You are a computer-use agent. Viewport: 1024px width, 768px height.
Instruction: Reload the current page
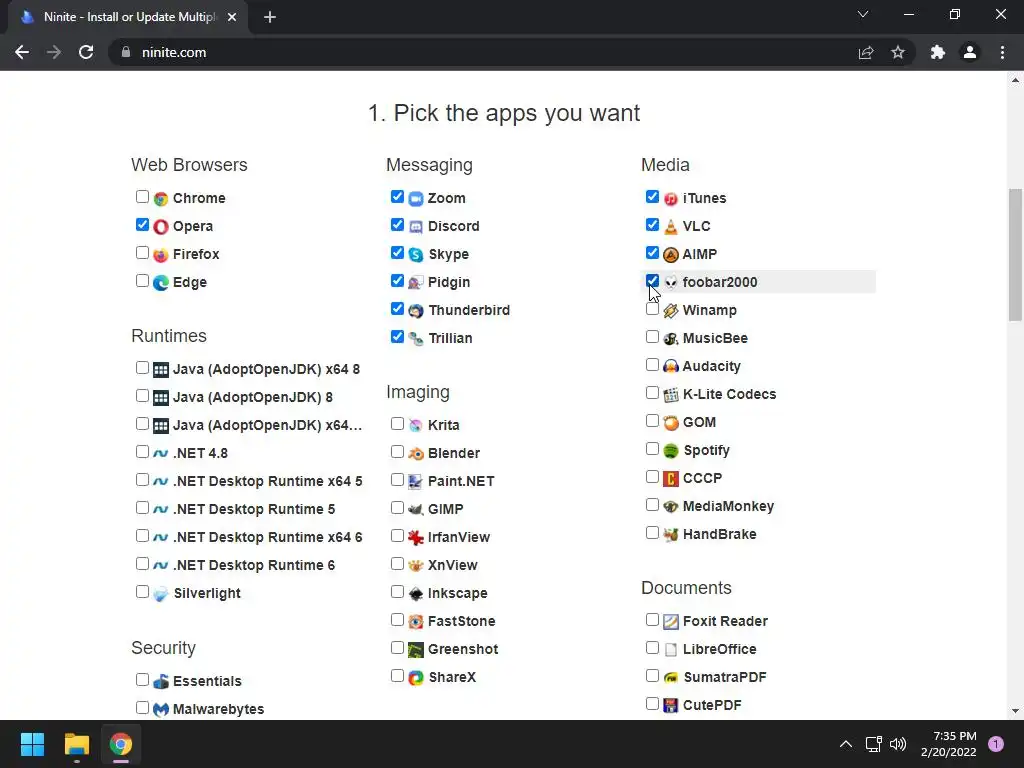[x=86, y=52]
